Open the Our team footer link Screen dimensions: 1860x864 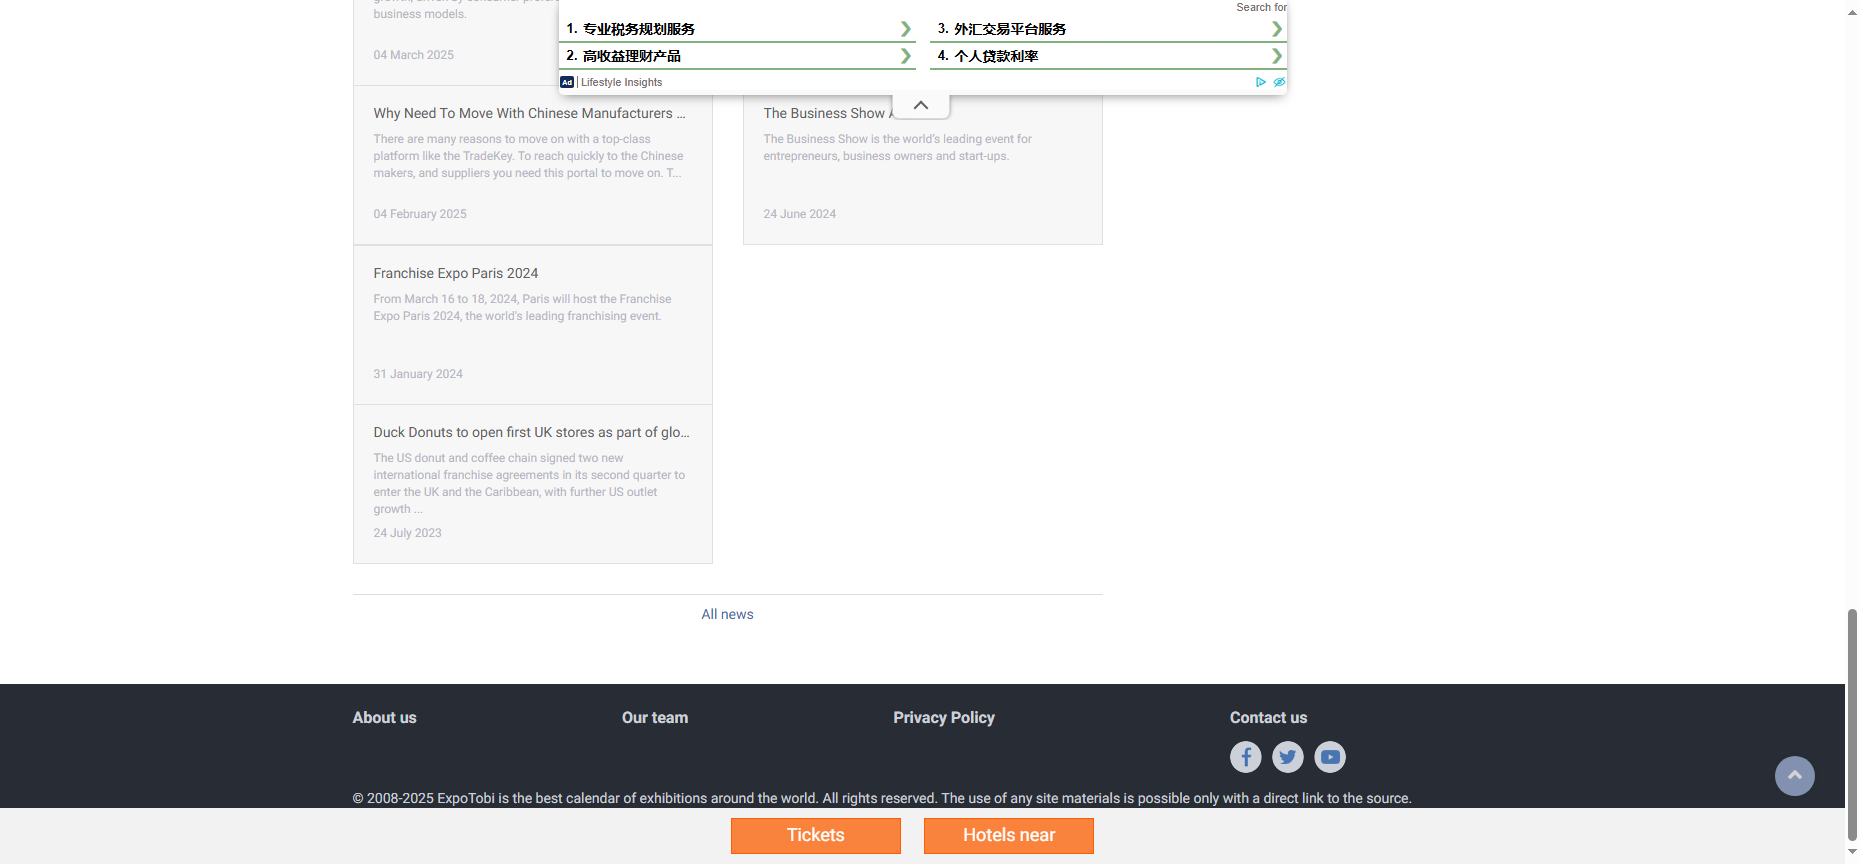coord(654,718)
